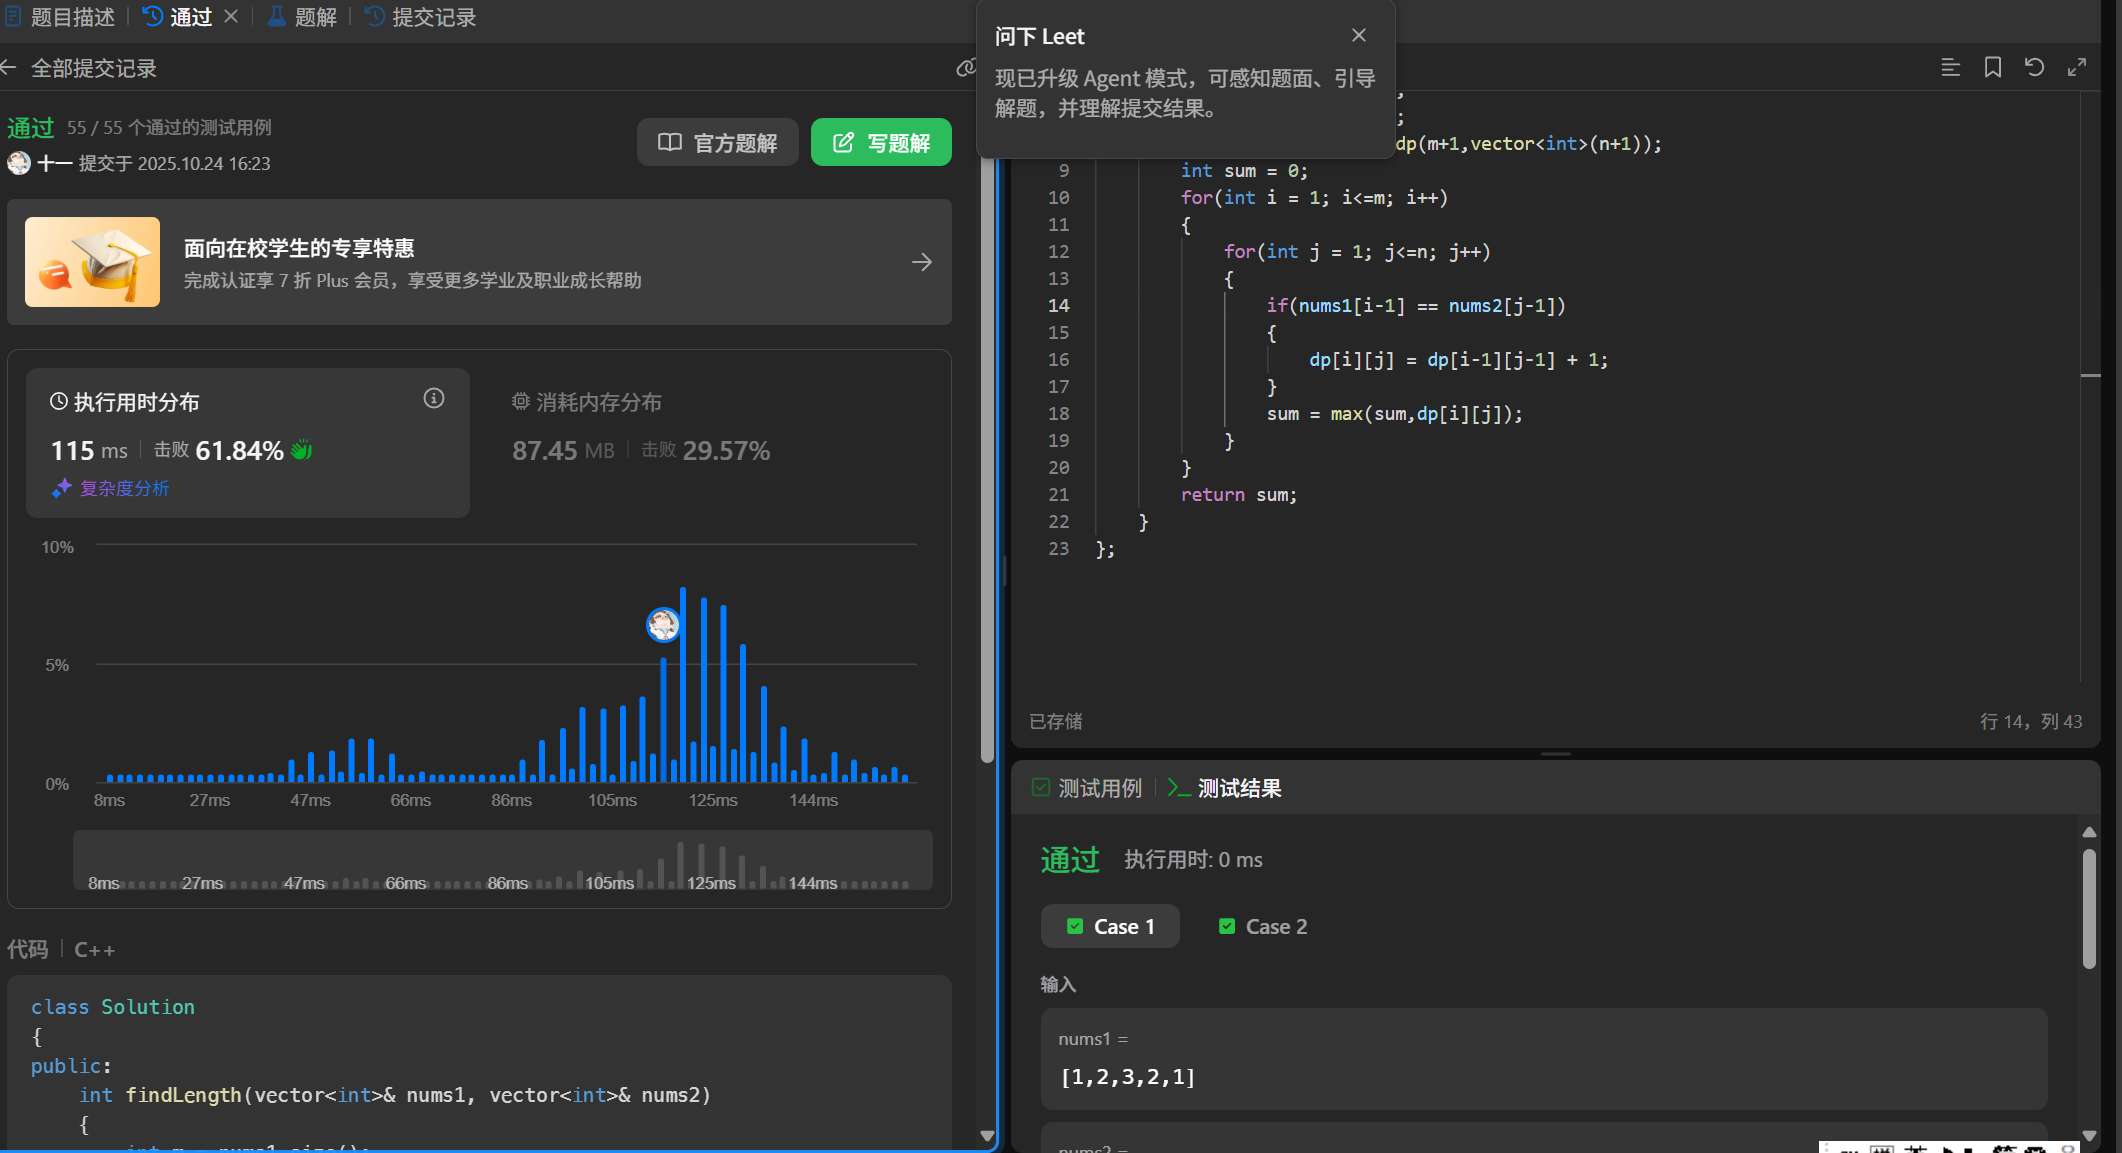
Task: Click the green 写题解 button
Action: pyautogui.click(x=881, y=142)
